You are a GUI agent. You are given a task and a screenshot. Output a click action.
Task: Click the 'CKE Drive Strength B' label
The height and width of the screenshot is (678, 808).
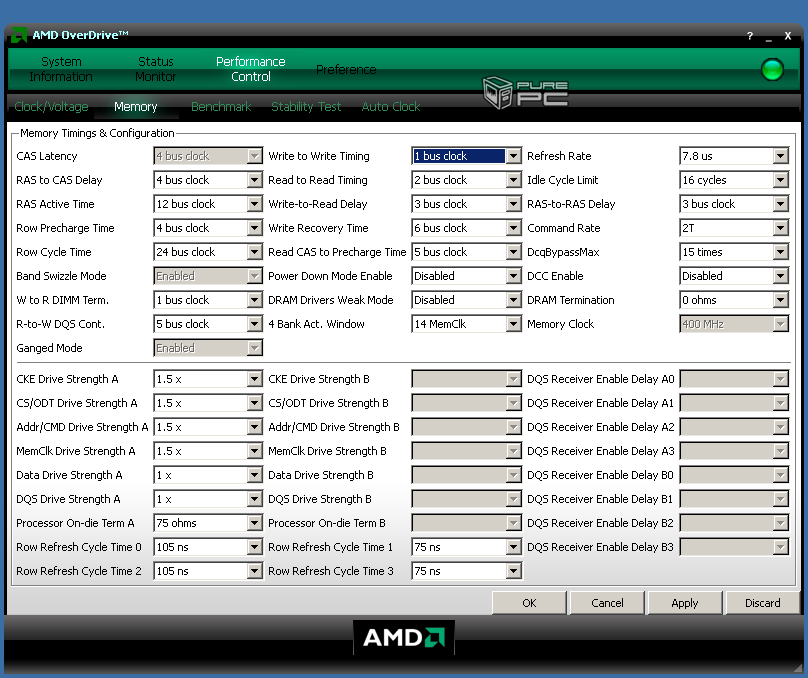tap(319, 379)
